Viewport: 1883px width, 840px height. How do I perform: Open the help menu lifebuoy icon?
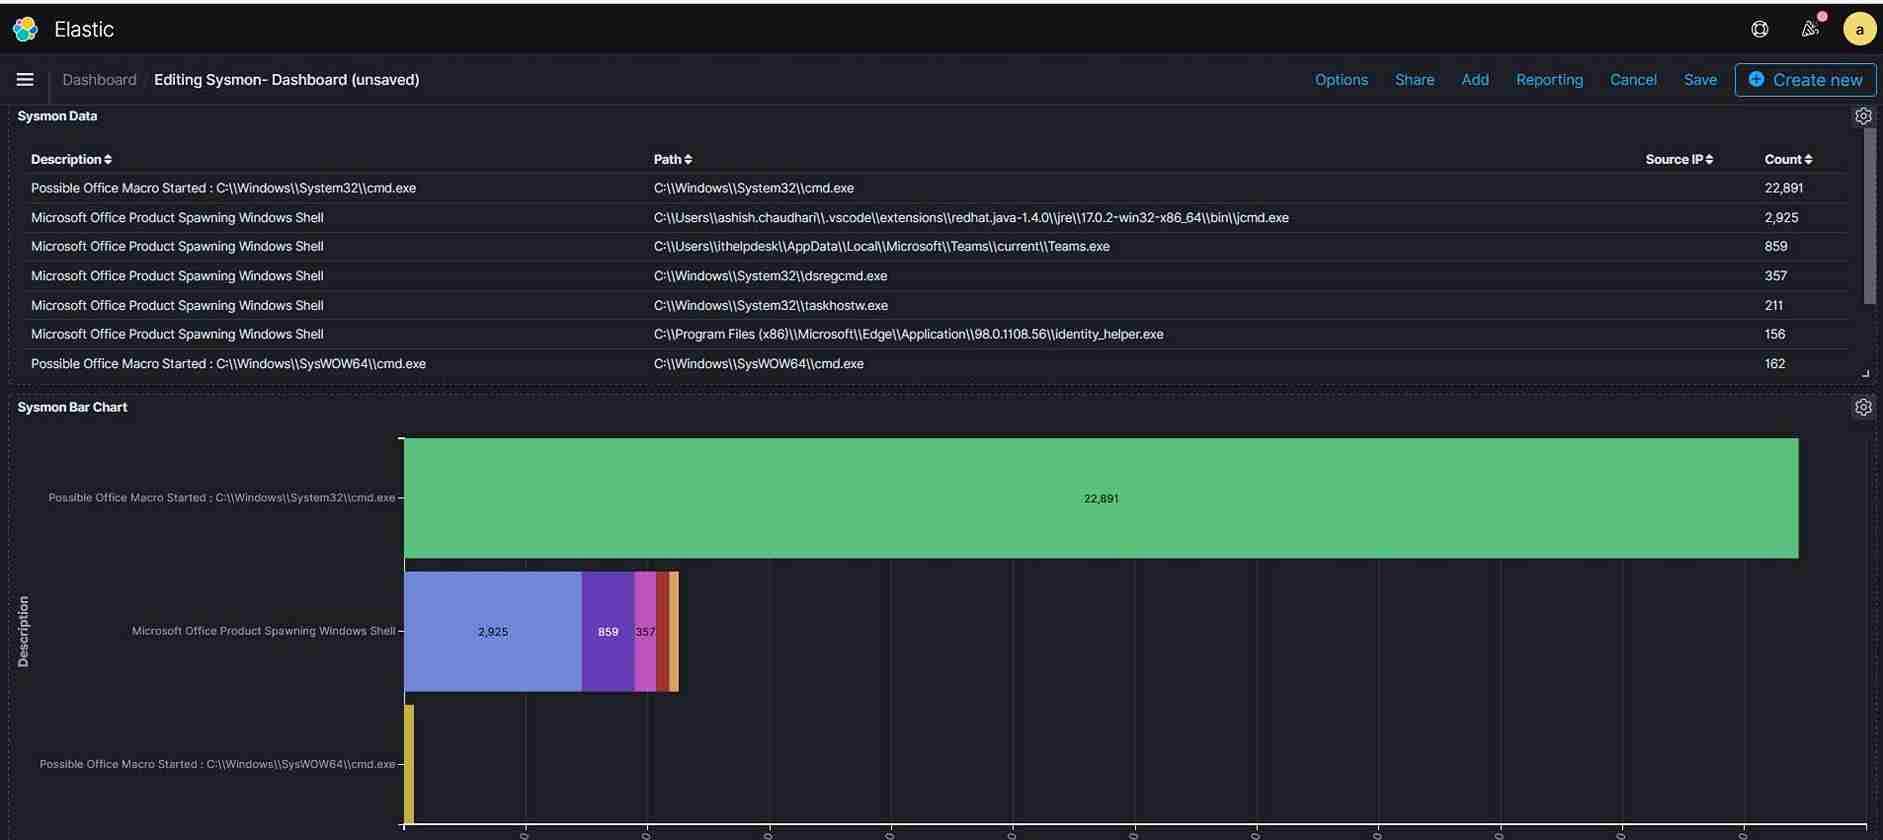pos(1760,29)
